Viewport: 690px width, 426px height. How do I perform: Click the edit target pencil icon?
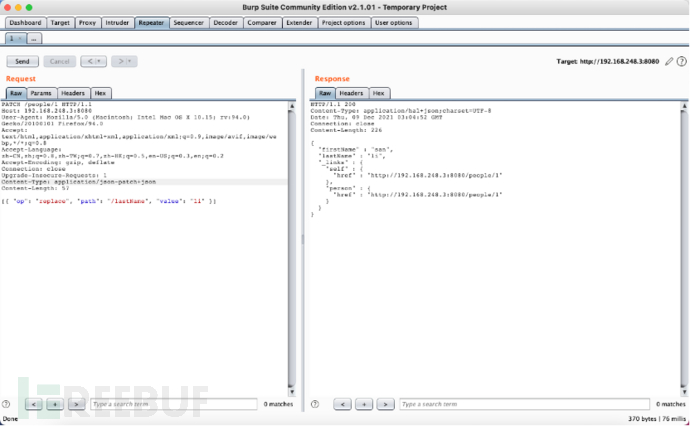(669, 62)
